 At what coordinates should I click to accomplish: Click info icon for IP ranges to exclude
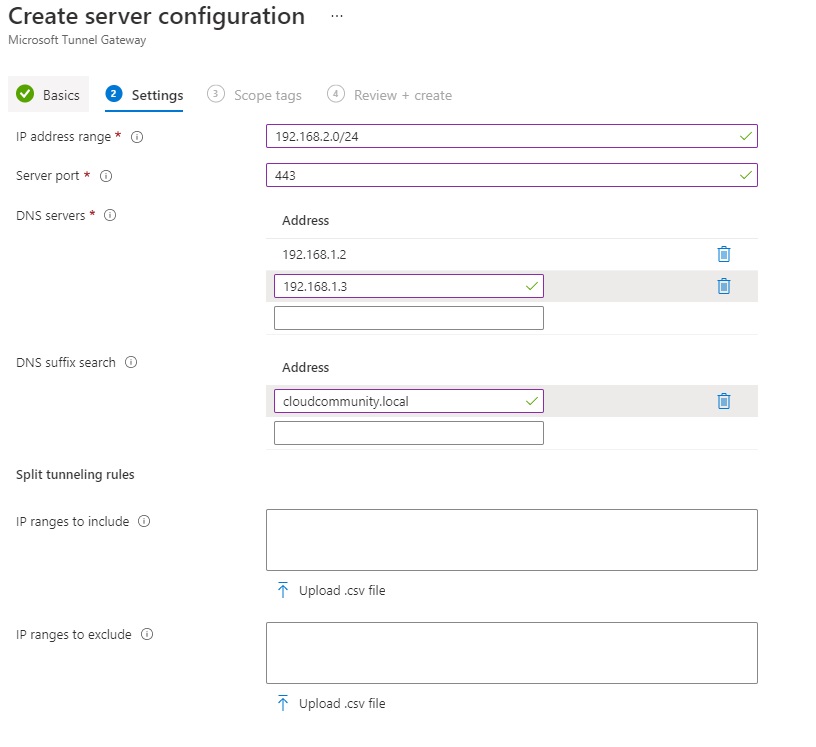[x=147, y=634]
